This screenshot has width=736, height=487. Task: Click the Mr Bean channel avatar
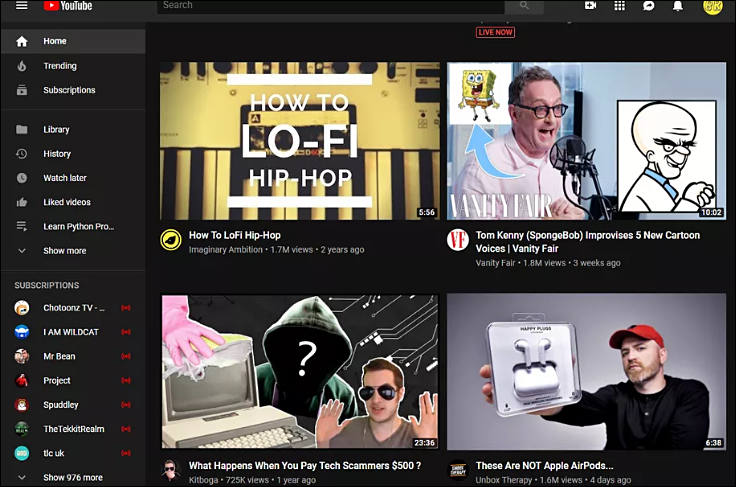pos(22,357)
